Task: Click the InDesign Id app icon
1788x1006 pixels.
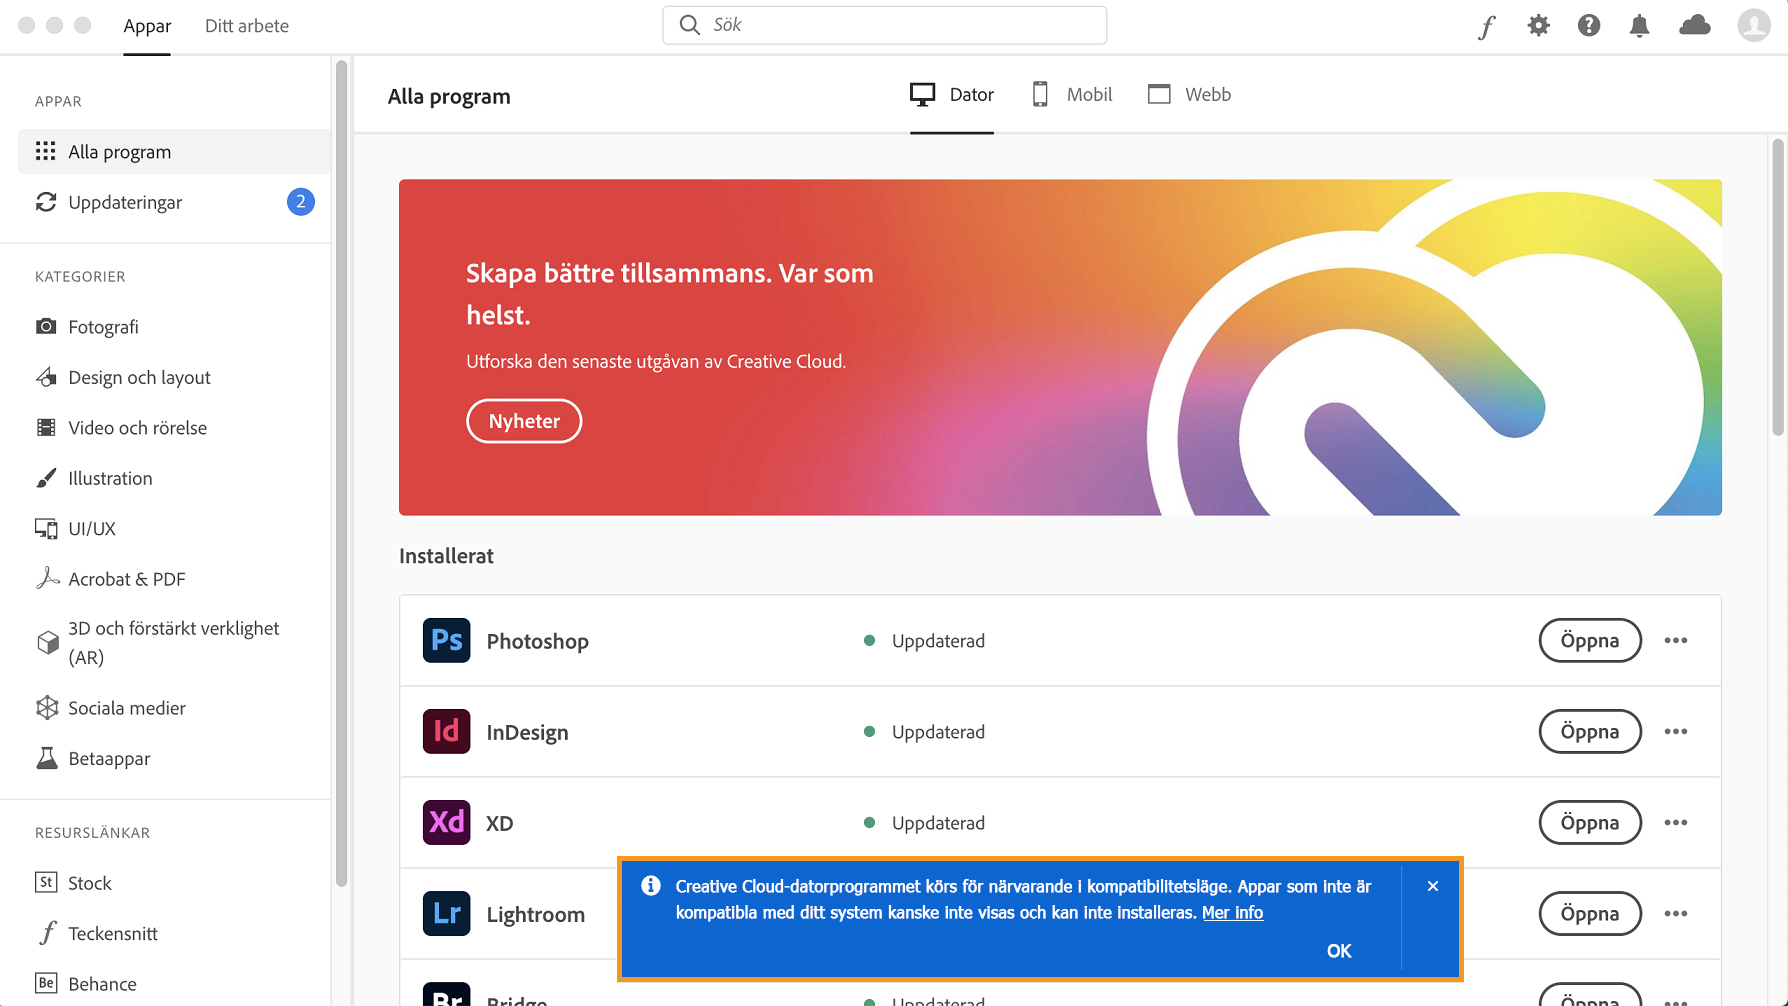Action: pos(446,731)
